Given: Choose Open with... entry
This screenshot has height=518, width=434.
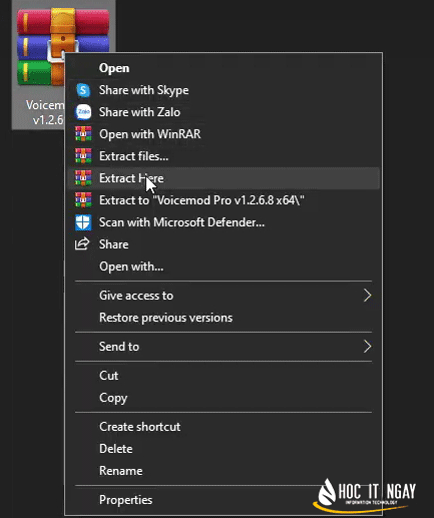Looking at the screenshot, I should click(223, 266).
